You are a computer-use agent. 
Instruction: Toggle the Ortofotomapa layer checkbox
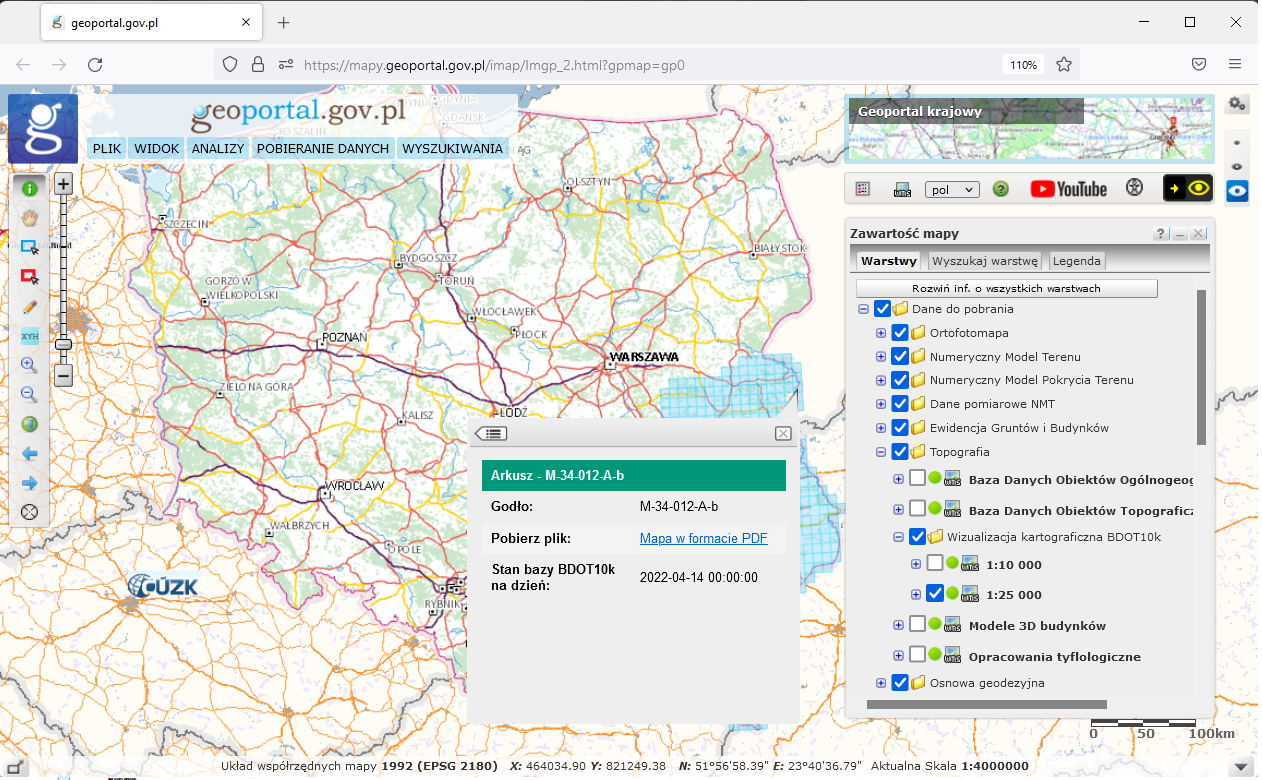click(x=899, y=333)
